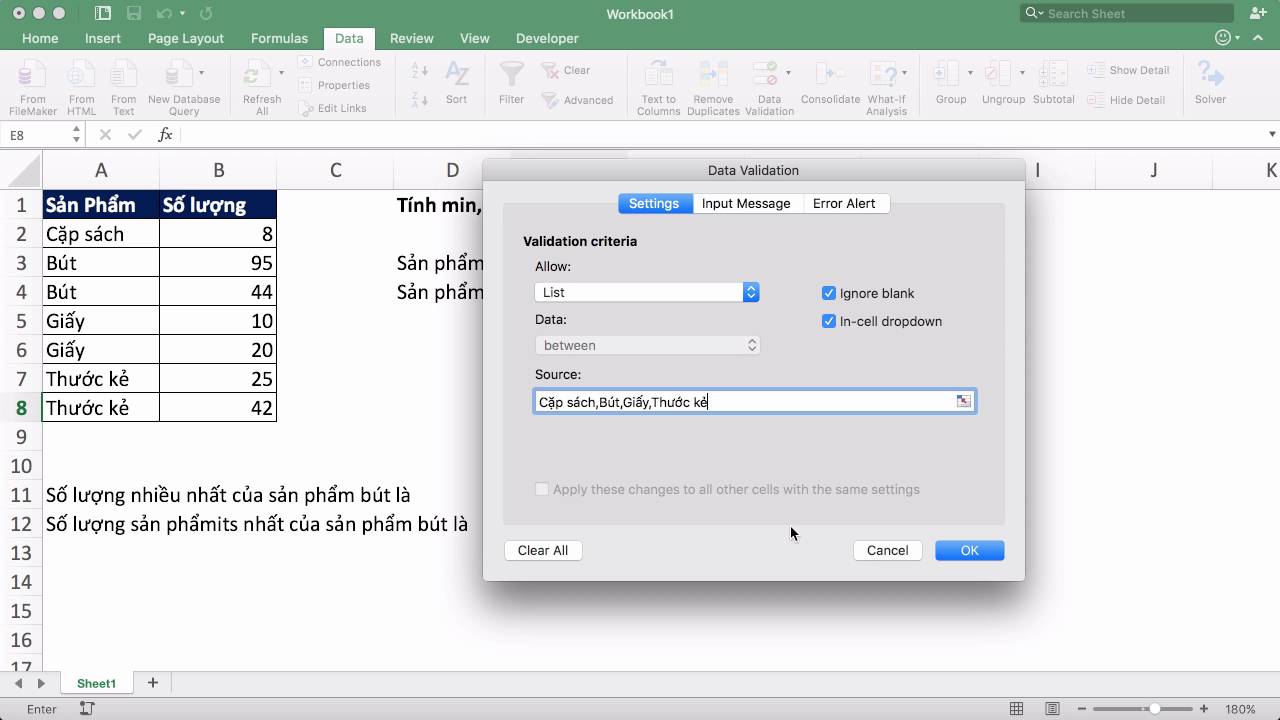Apply the Filter tool
Screen dimensions: 1280x720
coord(511,85)
